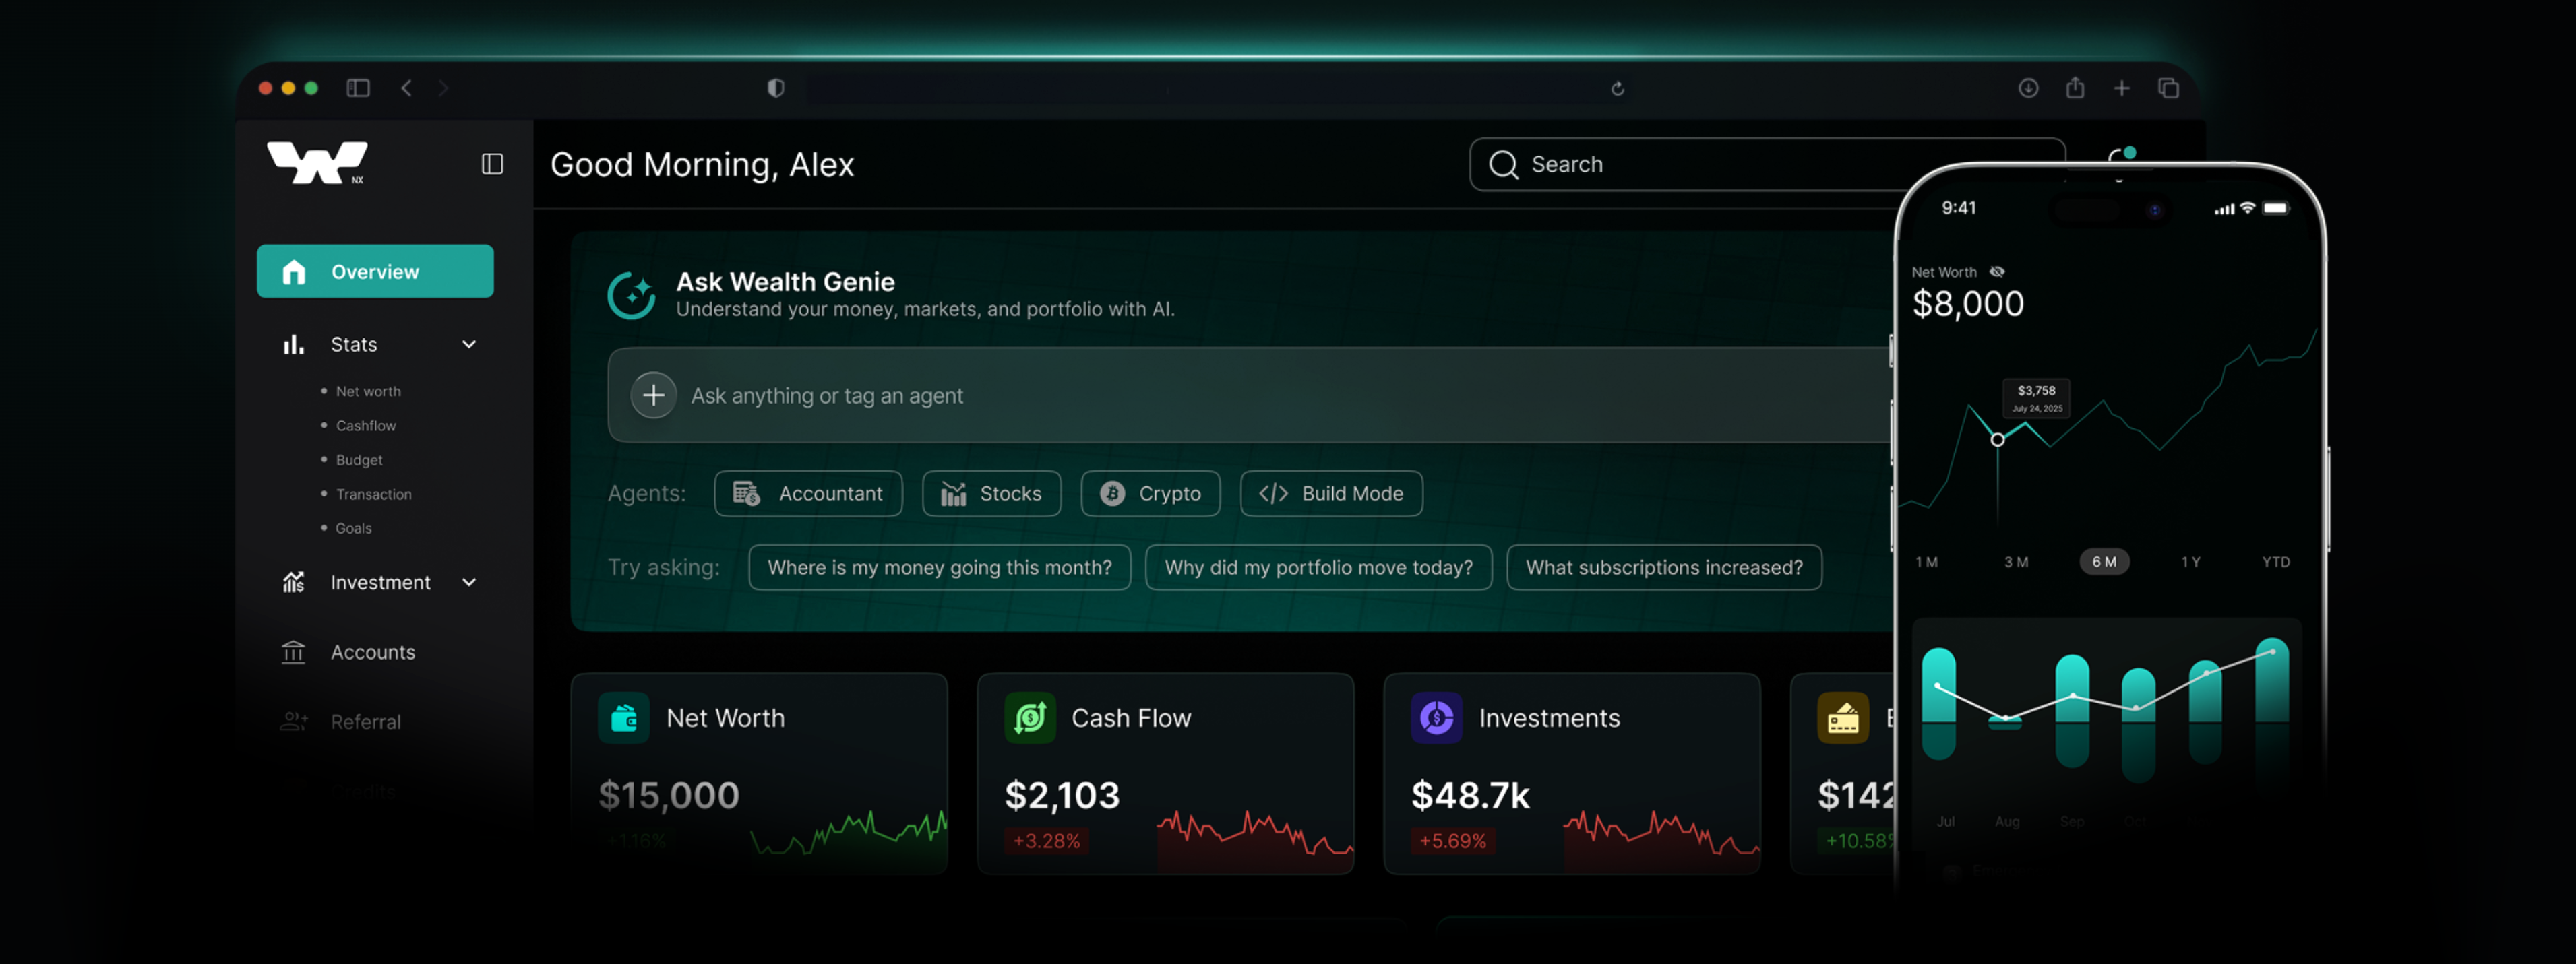
Task: Select 1 Y range on phone chart
Action: click(2190, 562)
